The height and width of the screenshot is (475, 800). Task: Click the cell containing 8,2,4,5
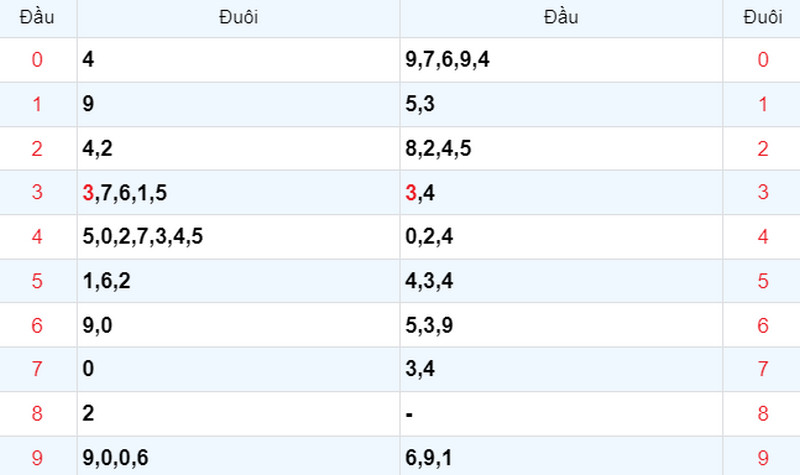point(561,148)
